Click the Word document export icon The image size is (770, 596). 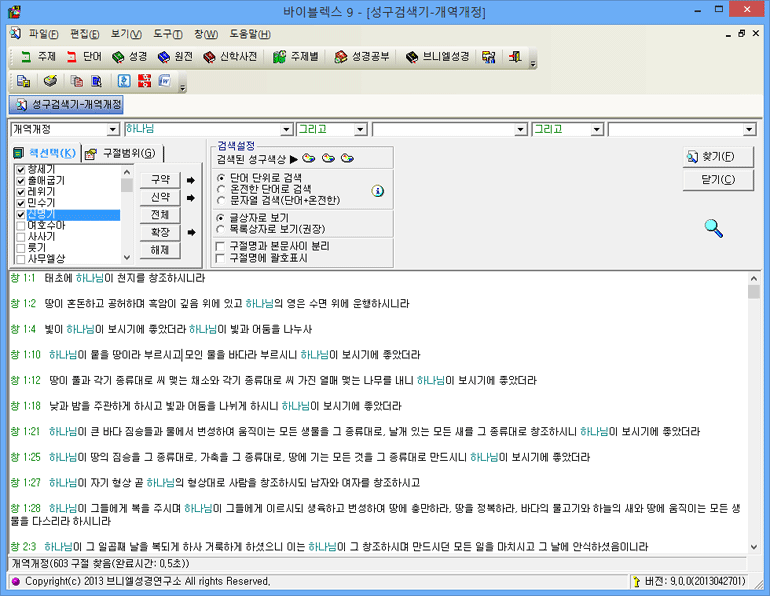165,81
